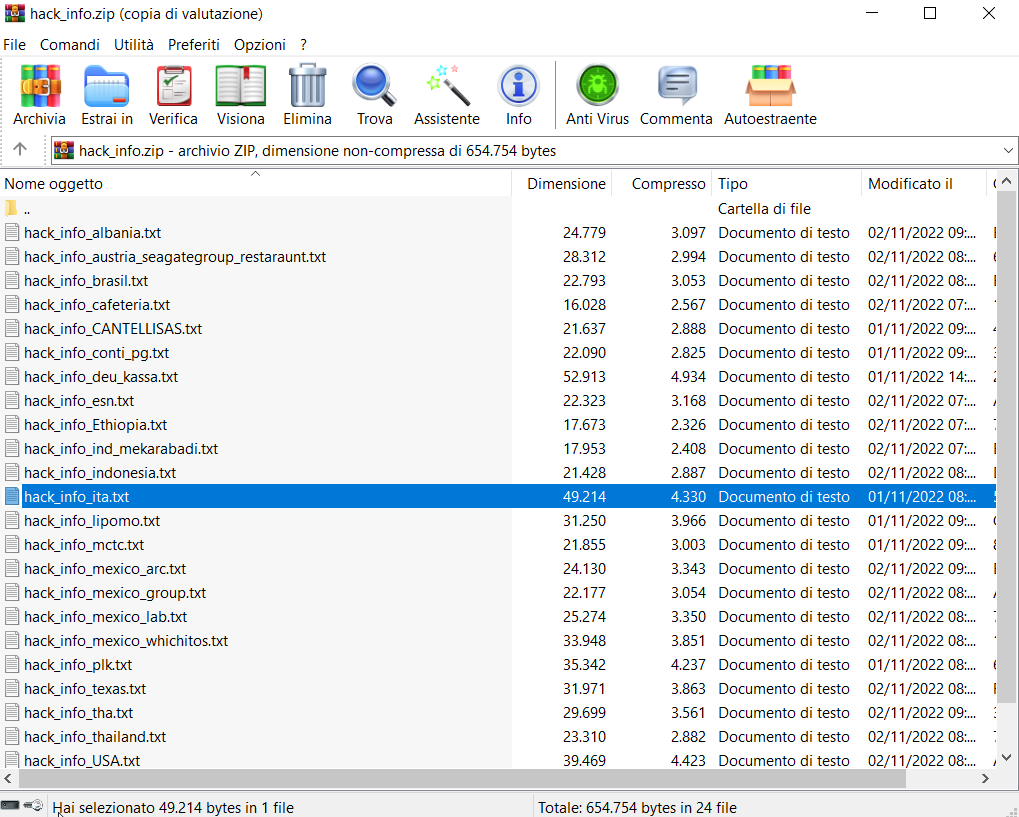Go up one folder level arrow
This screenshot has width=1019, height=817.
pyautogui.click(x=20, y=150)
